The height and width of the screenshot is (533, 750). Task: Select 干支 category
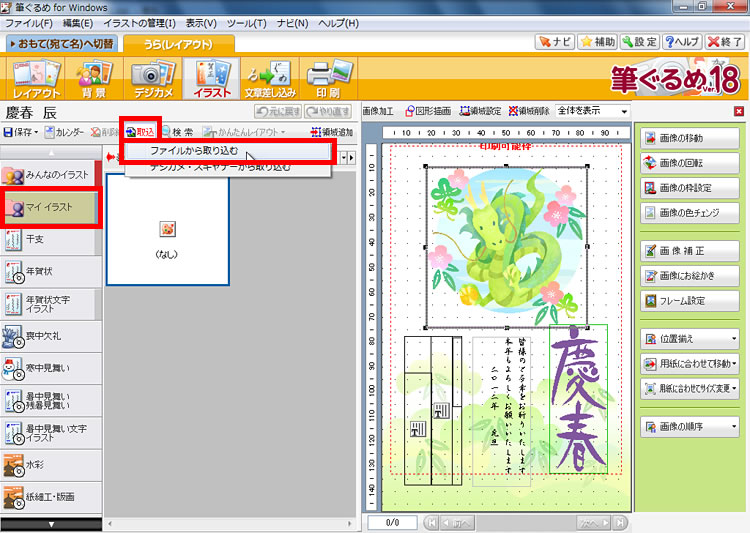tap(51, 239)
